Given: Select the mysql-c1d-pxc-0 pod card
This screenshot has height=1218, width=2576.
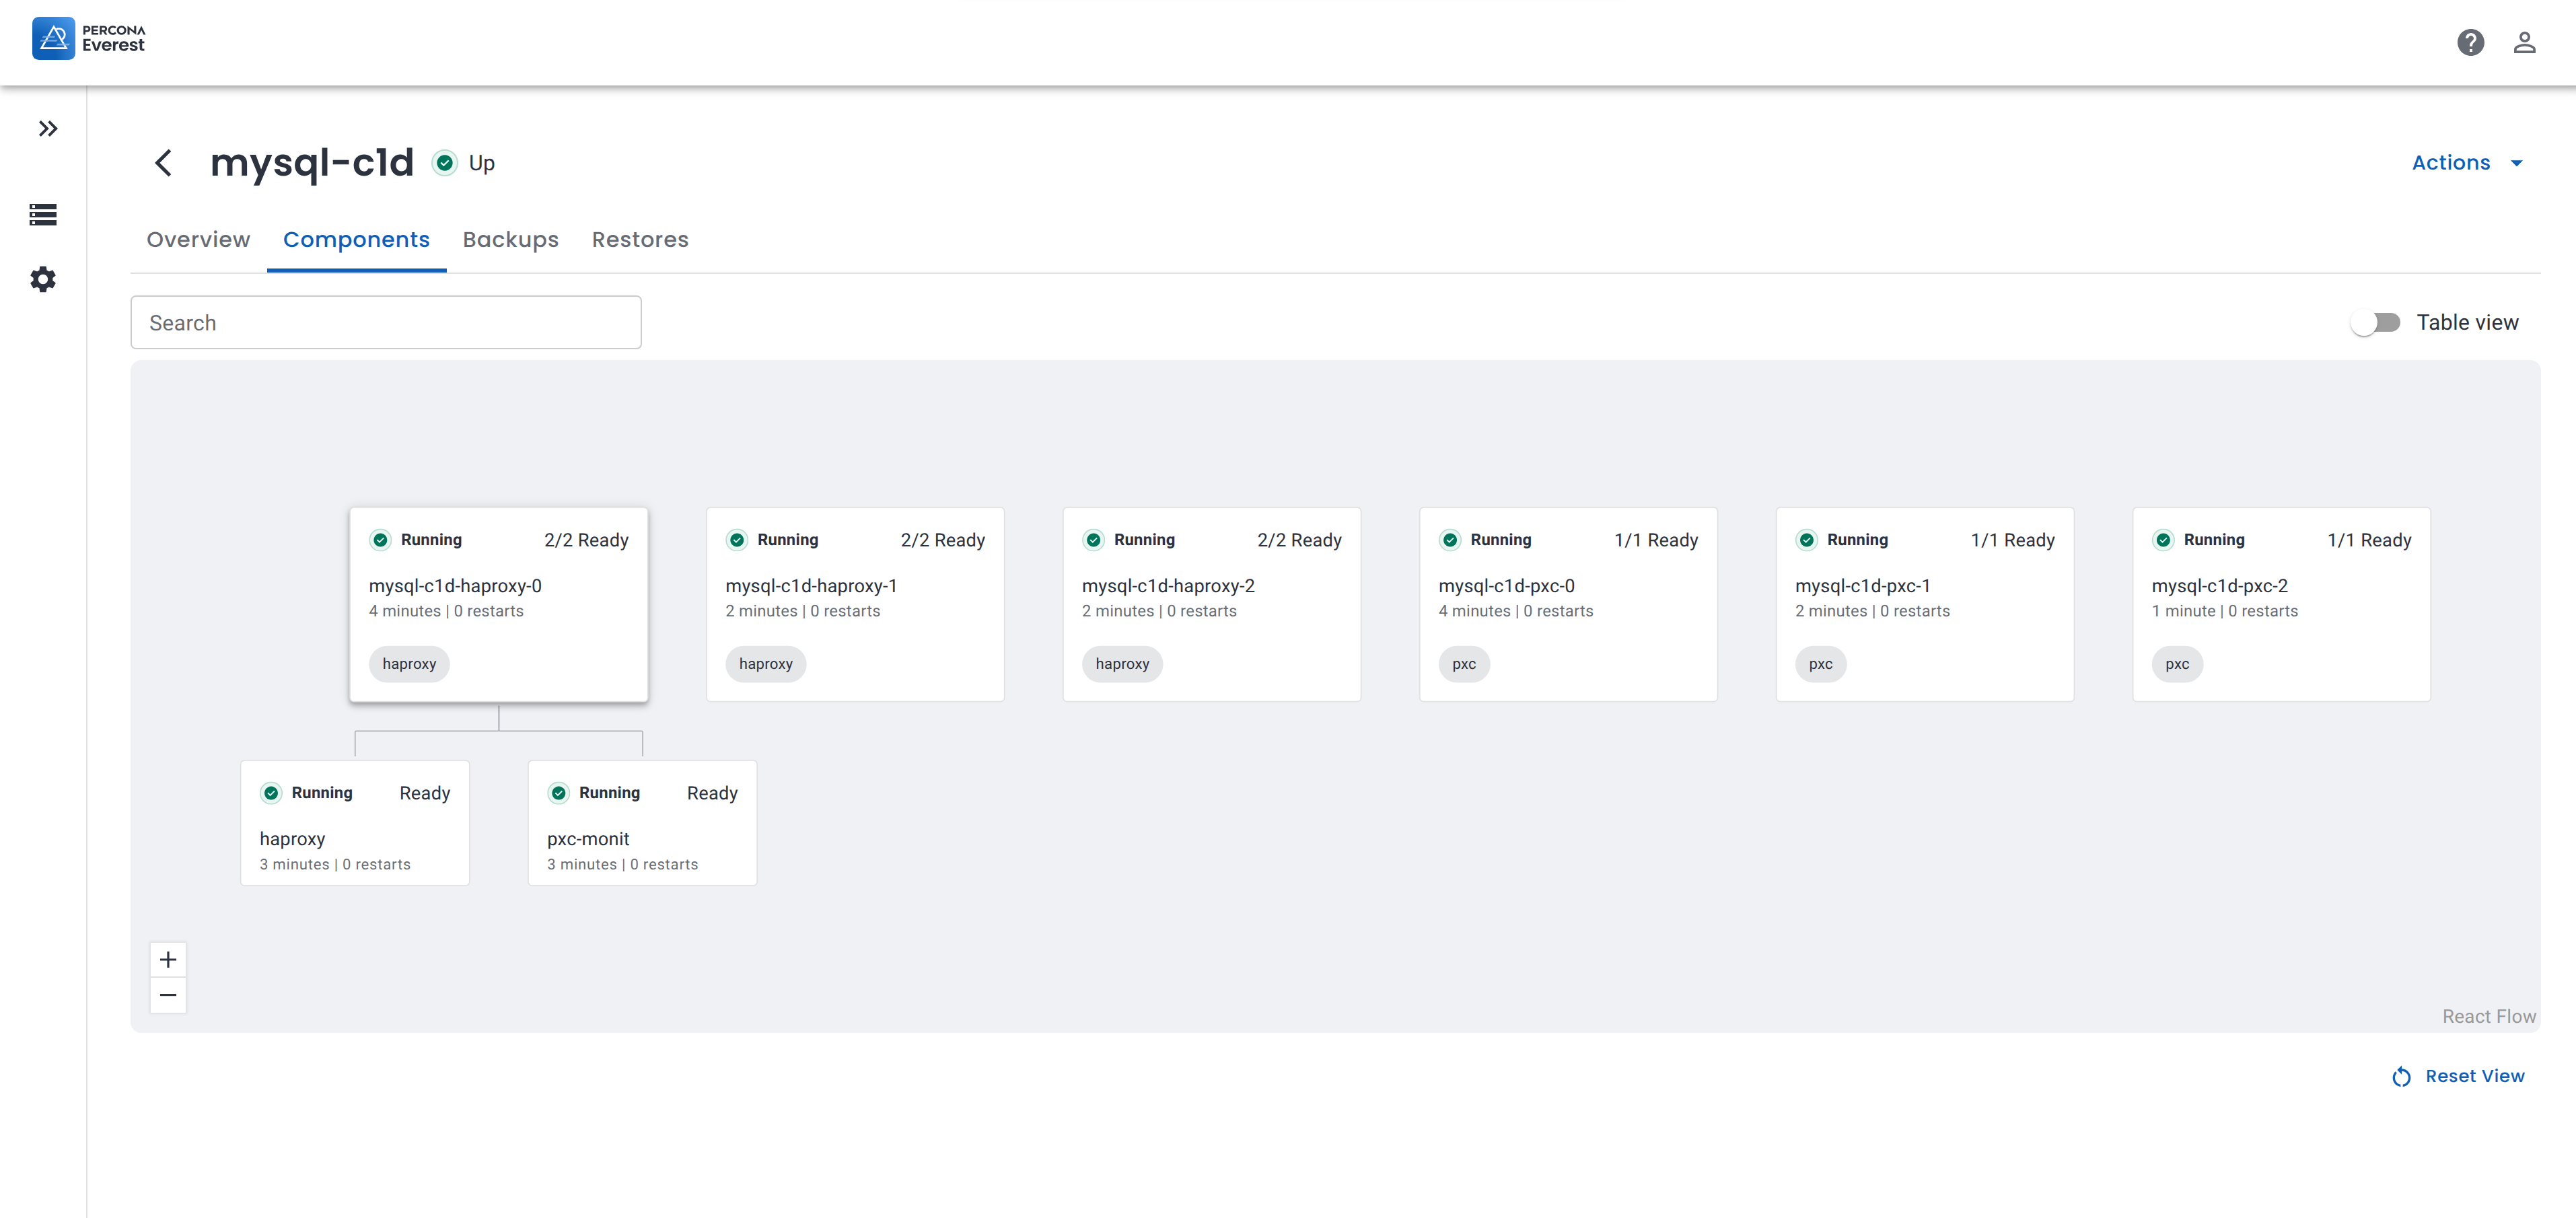Looking at the screenshot, I should coord(1567,603).
